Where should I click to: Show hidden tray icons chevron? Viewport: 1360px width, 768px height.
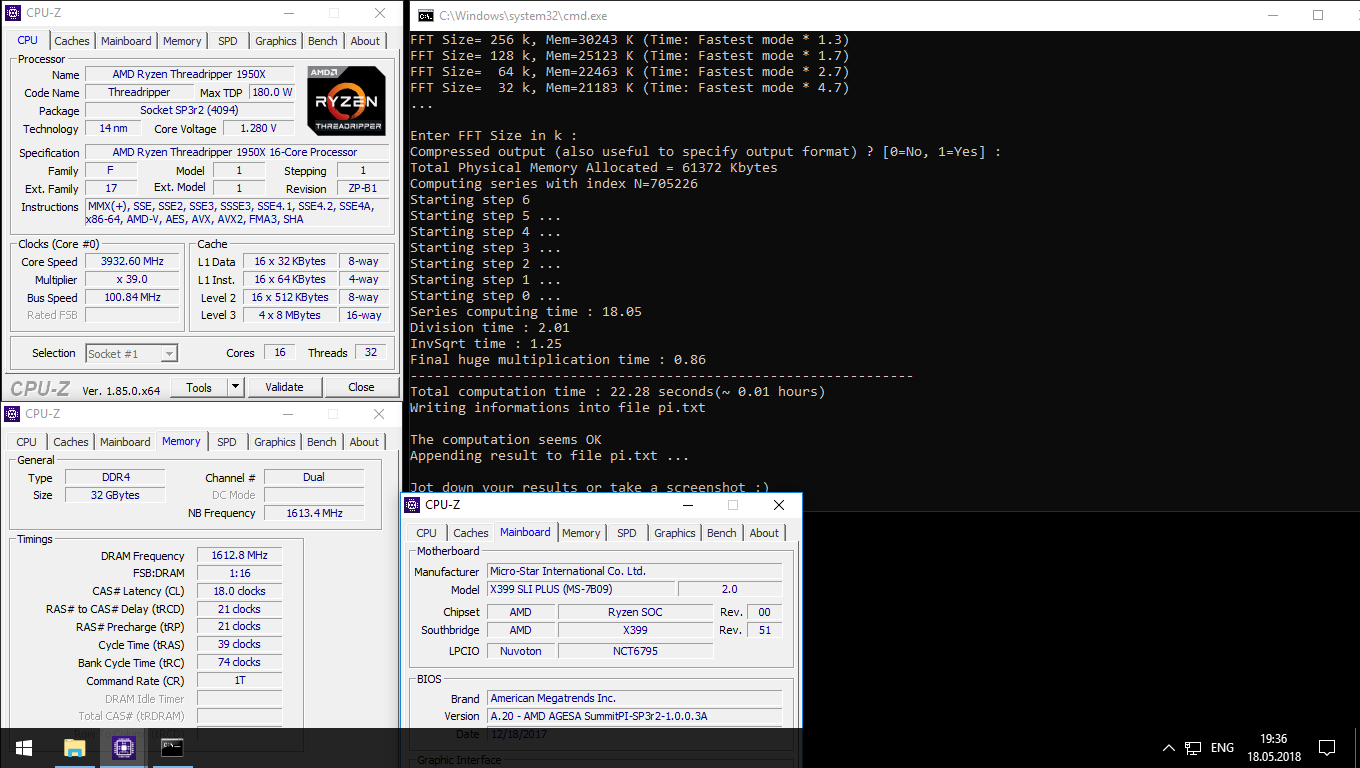[1168, 747]
